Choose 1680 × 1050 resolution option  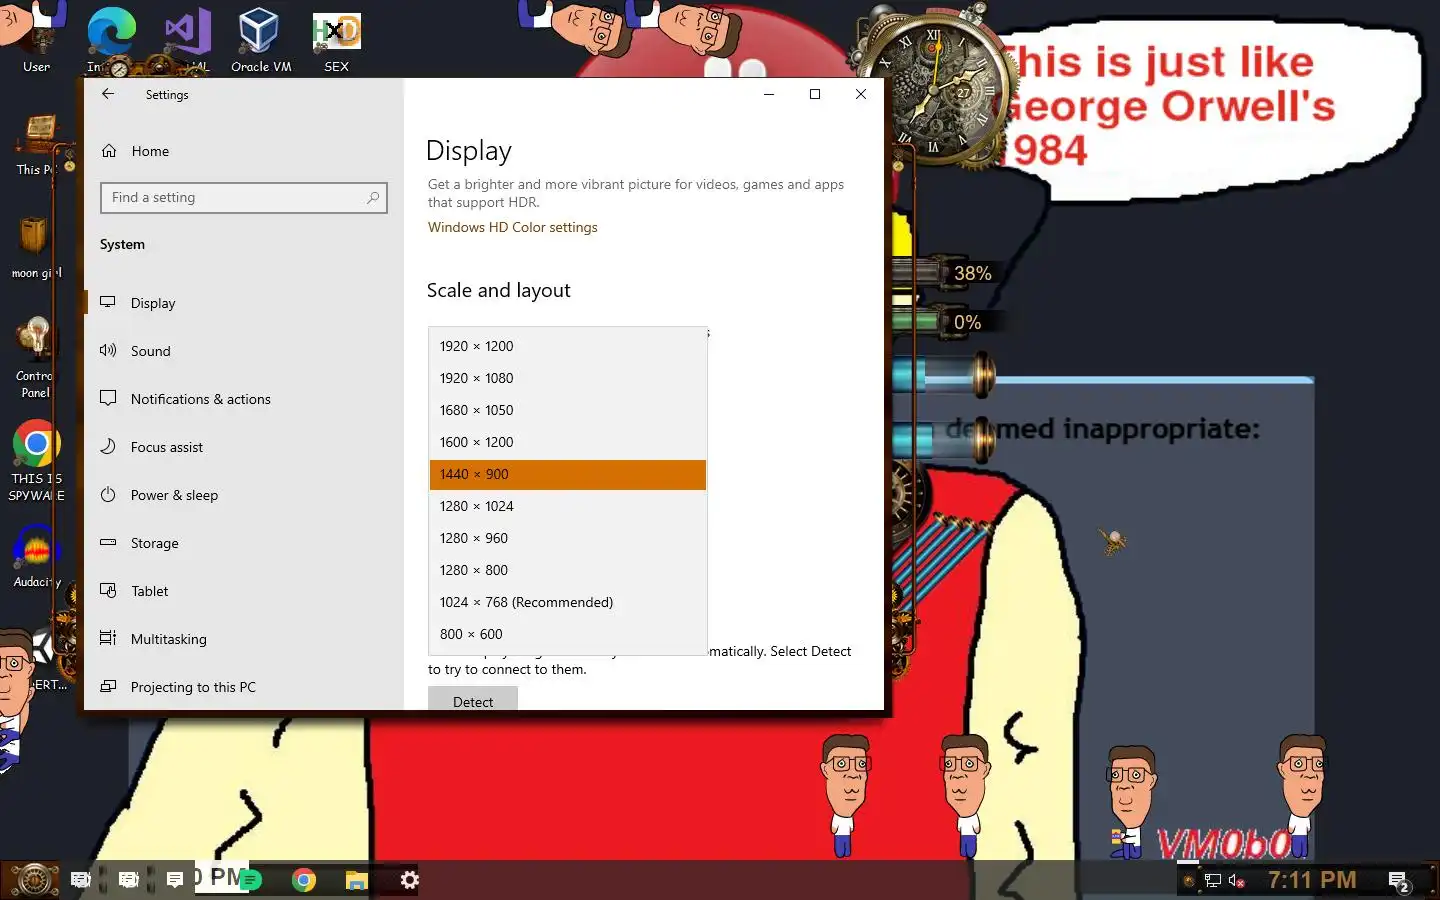[568, 410]
